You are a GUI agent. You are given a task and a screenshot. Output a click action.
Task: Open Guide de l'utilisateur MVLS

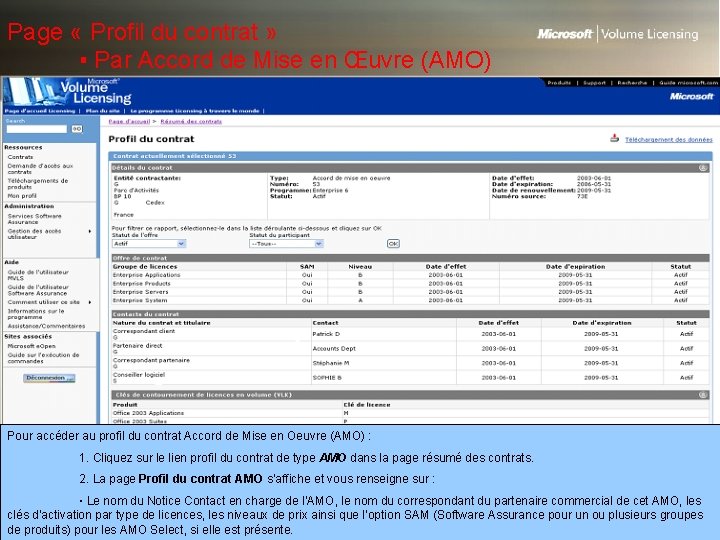(38, 275)
